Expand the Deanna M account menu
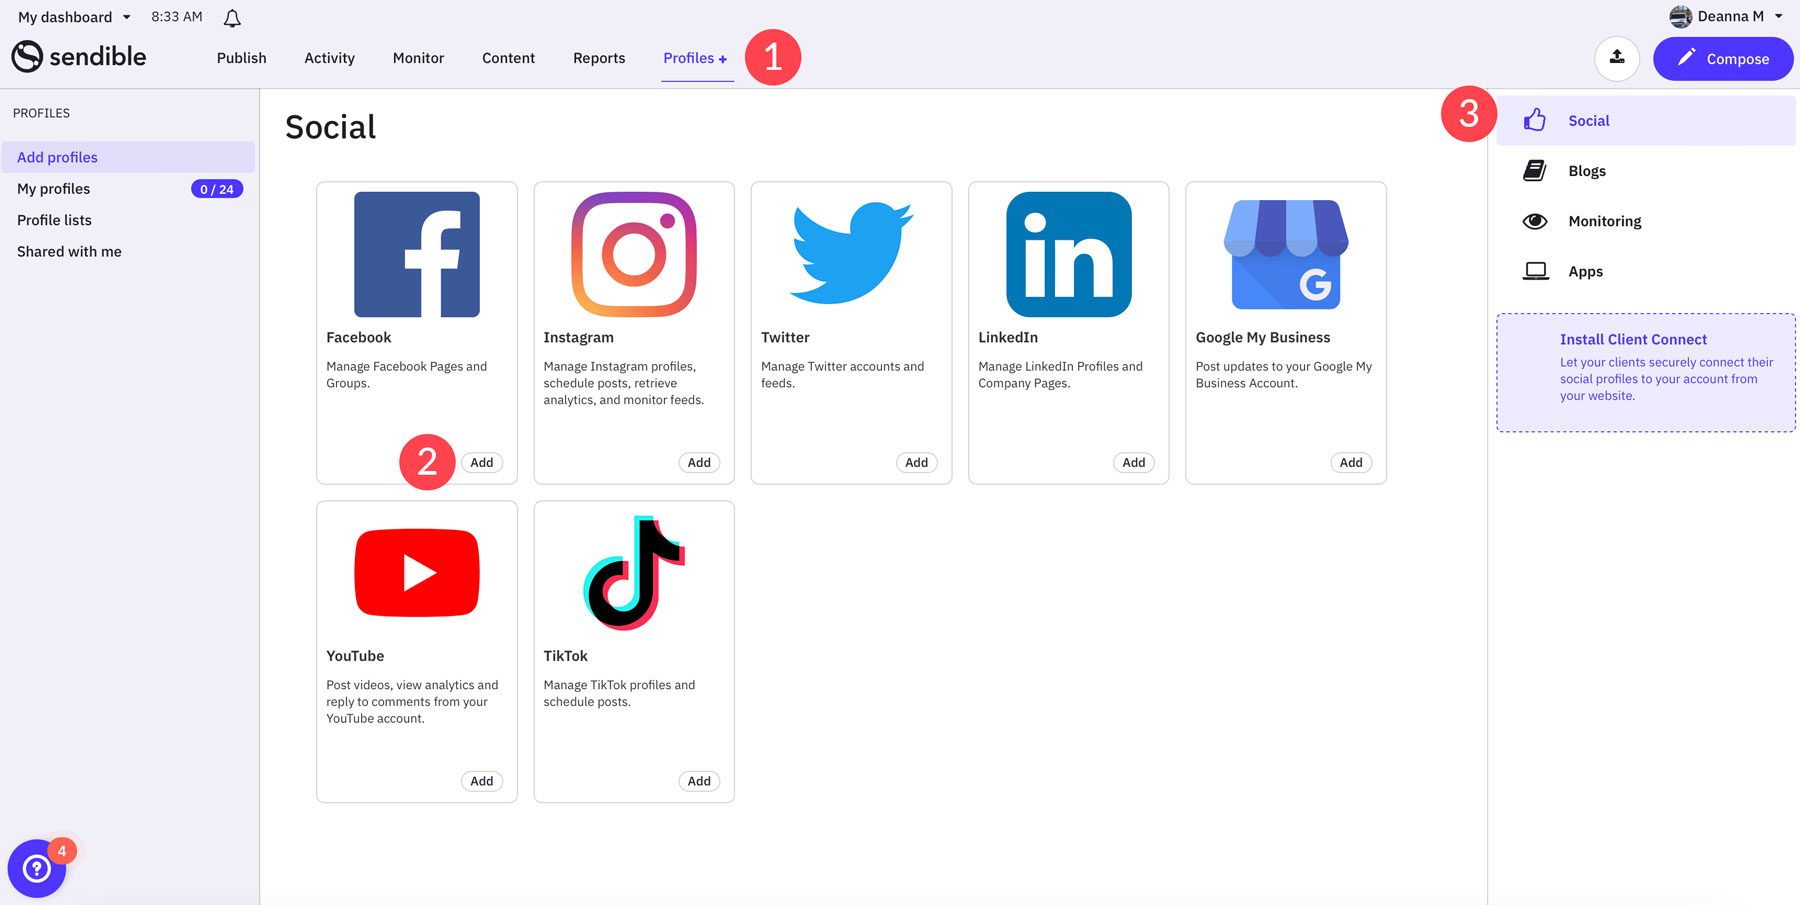1800x905 pixels. point(1725,16)
